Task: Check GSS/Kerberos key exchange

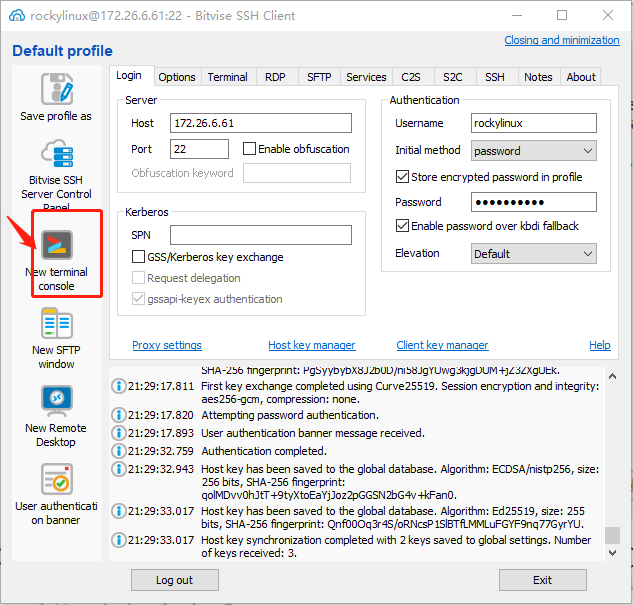Action: tap(138, 257)
